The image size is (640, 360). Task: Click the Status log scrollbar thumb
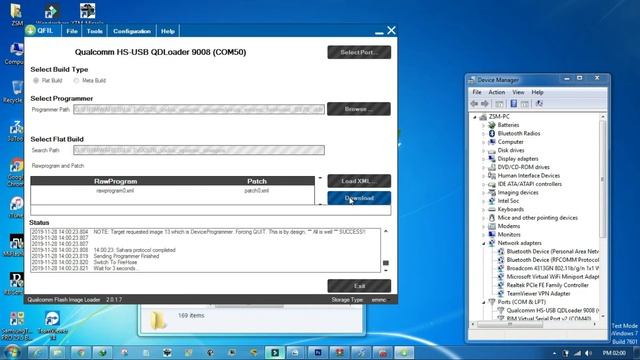click(386, 263)
